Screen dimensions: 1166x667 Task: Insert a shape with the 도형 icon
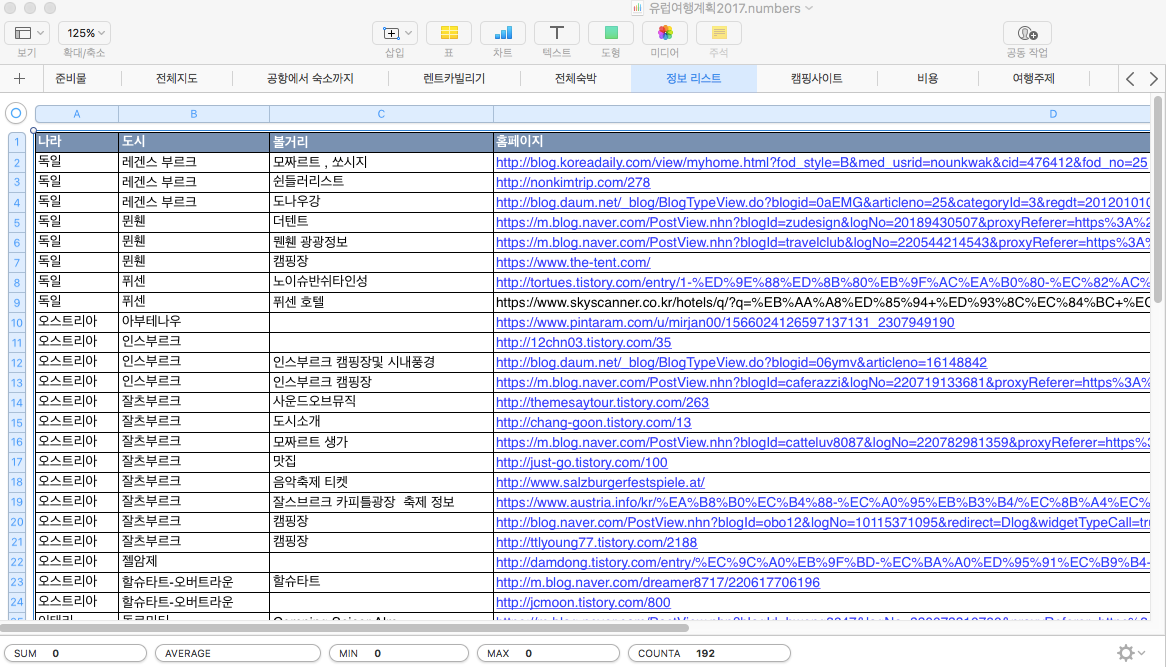coord(611,33)
